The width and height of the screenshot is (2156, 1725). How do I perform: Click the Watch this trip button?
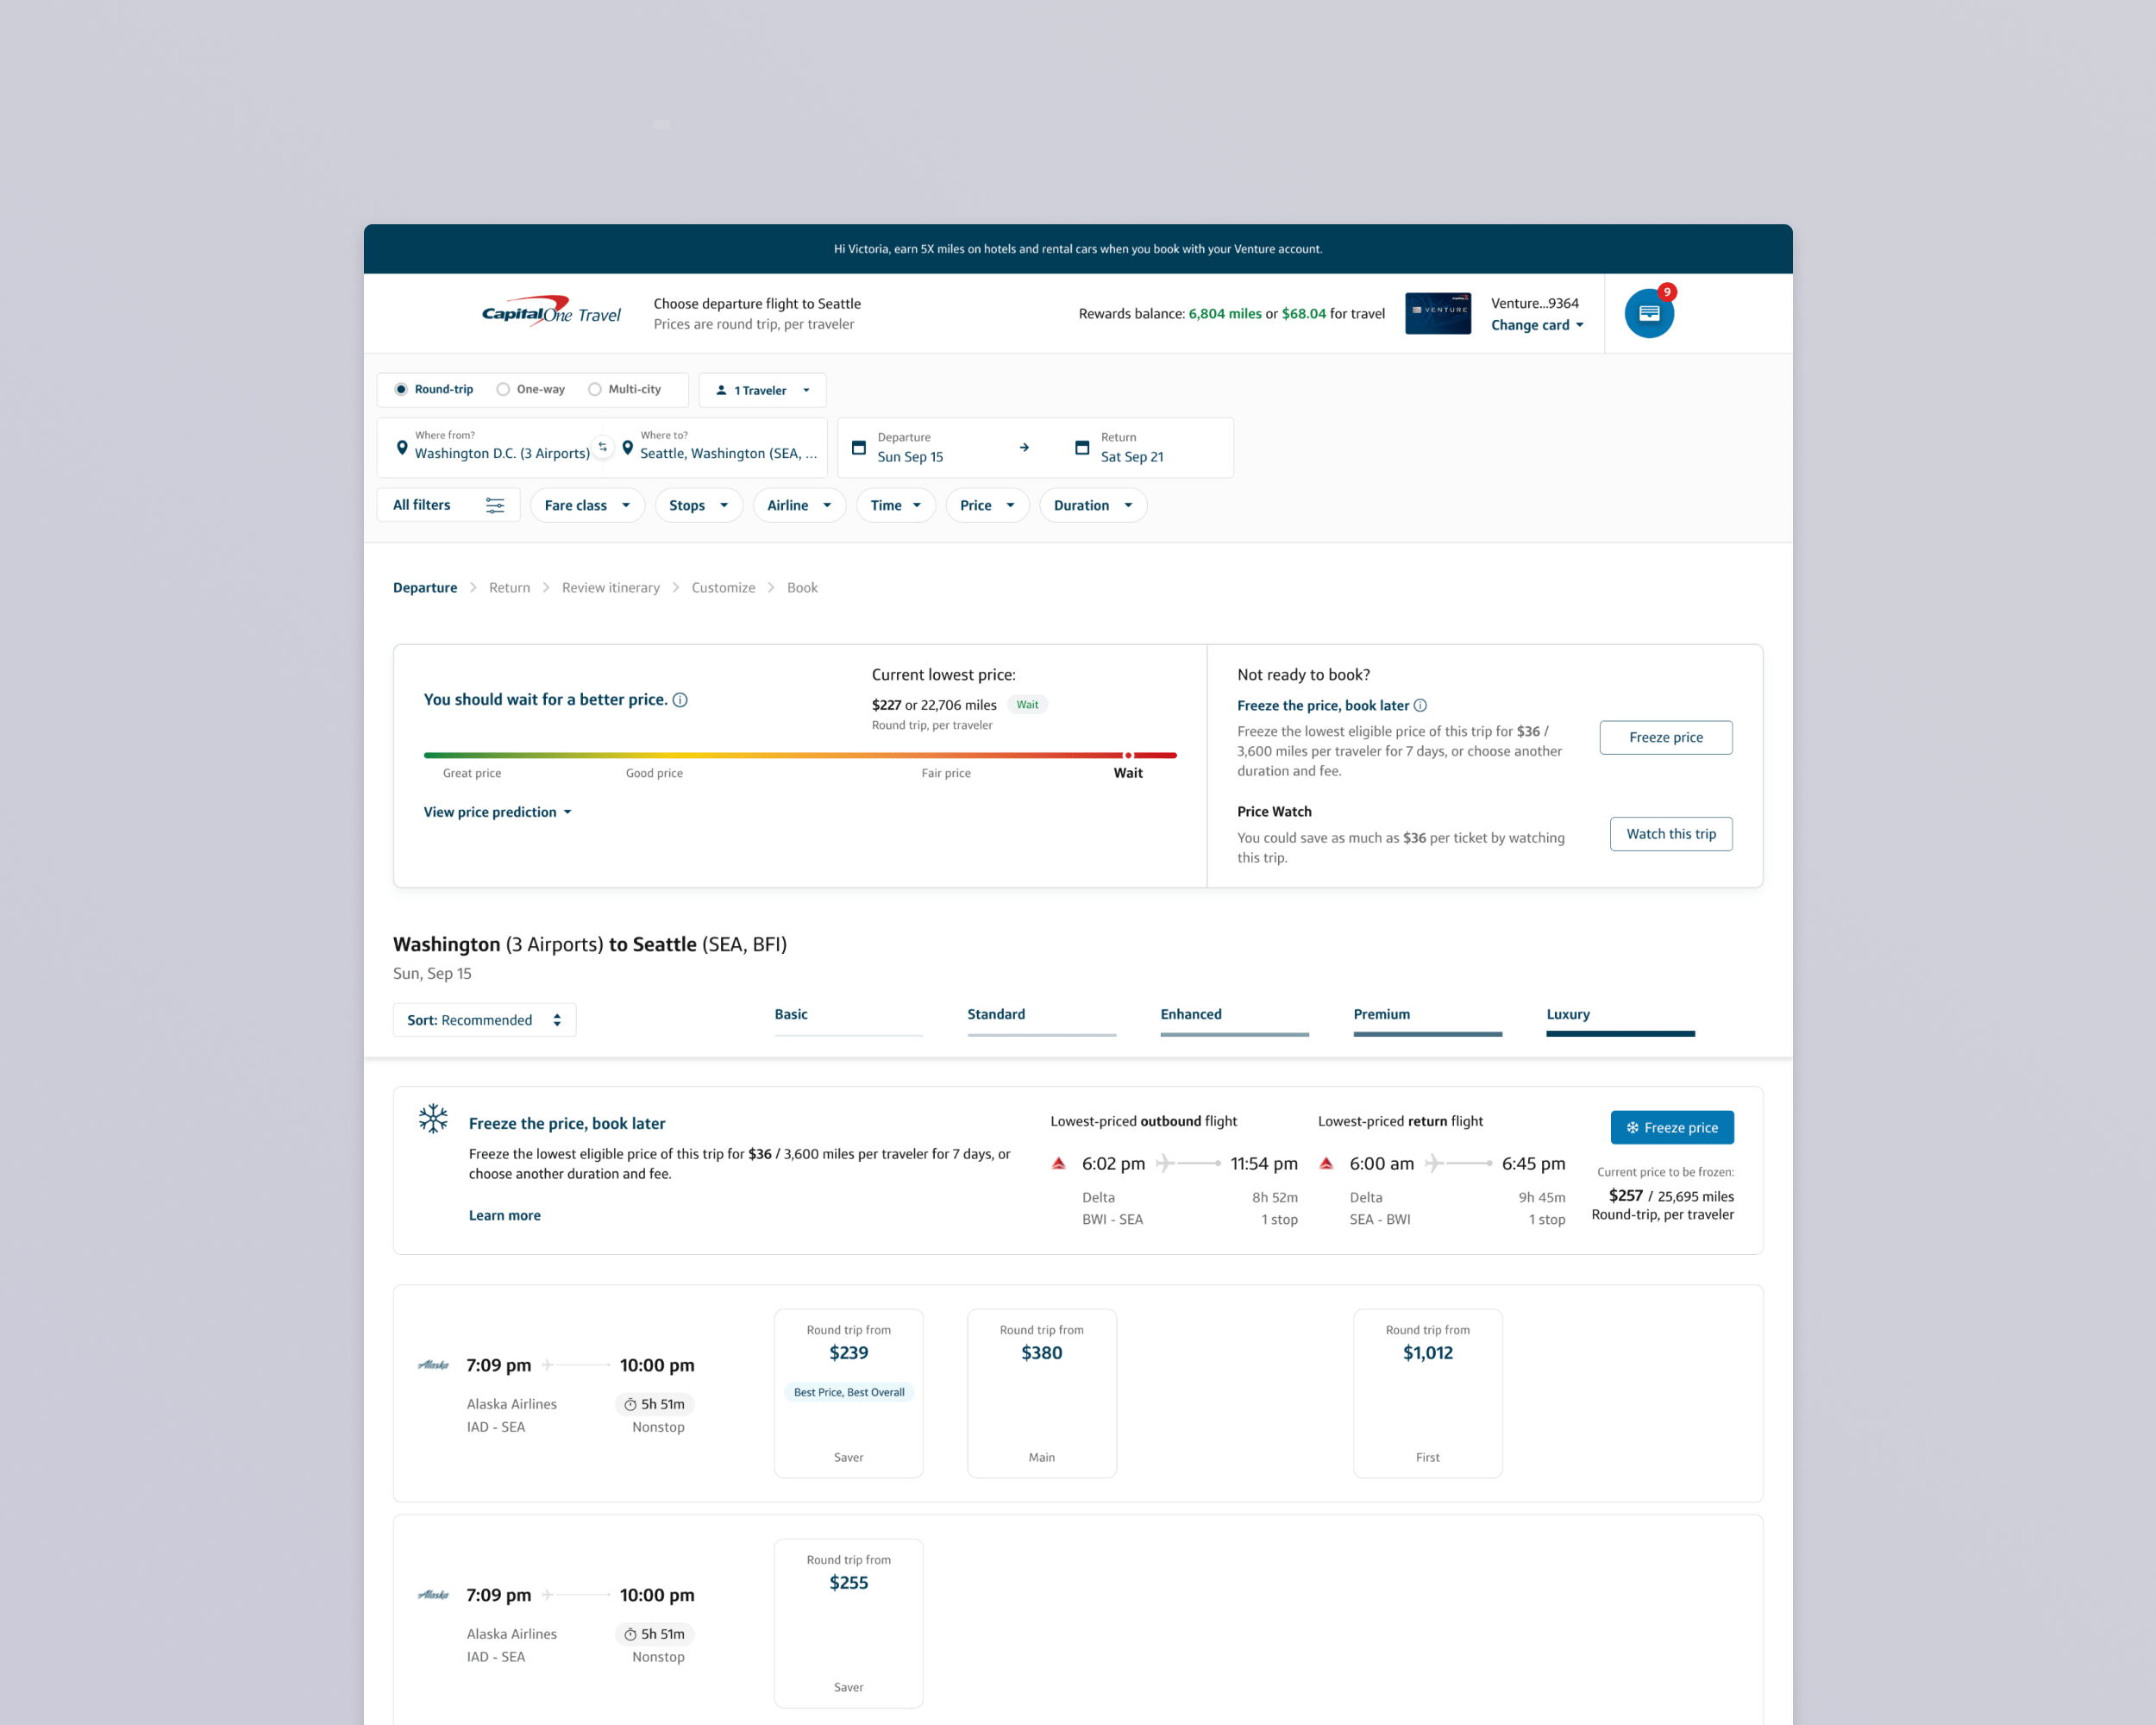pos(1670,834)
